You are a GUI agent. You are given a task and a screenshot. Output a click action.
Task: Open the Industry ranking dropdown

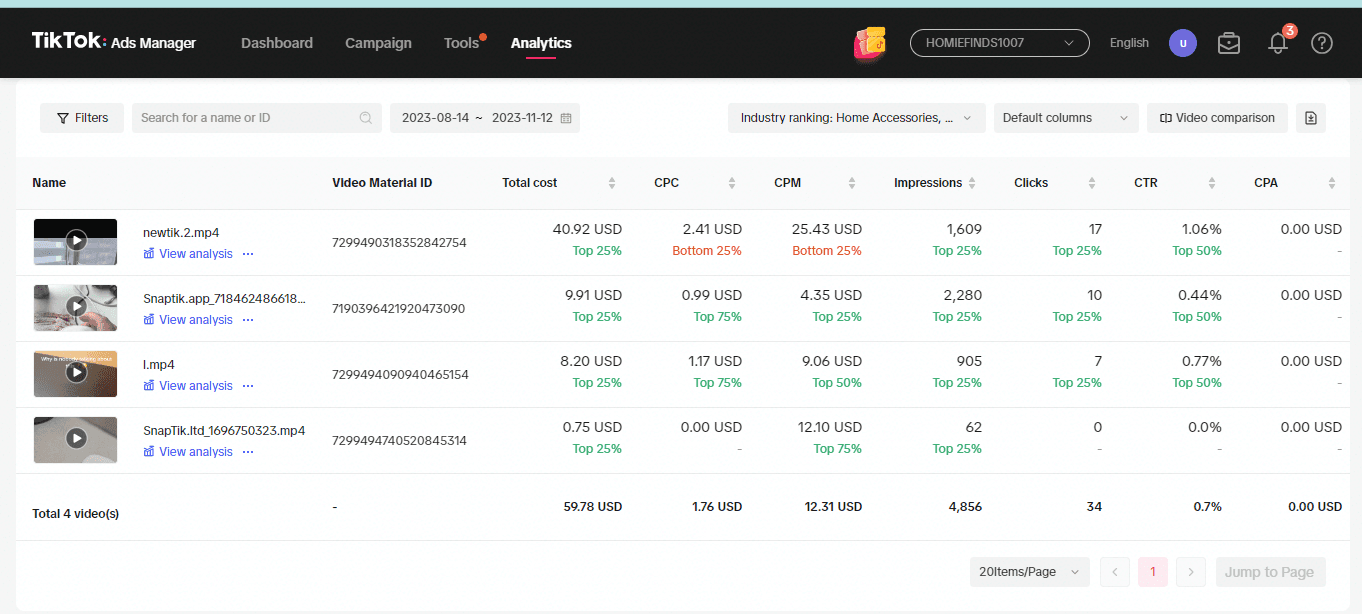(x=857, y=118)
